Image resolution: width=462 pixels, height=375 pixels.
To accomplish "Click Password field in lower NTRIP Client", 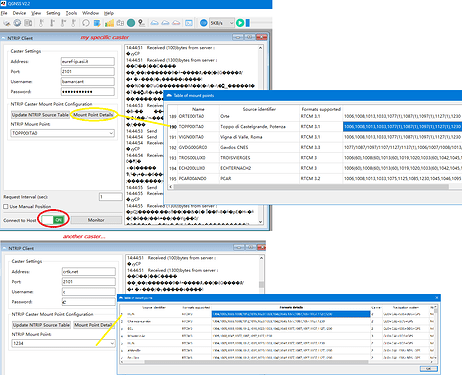I will click(x=89, y=302).
